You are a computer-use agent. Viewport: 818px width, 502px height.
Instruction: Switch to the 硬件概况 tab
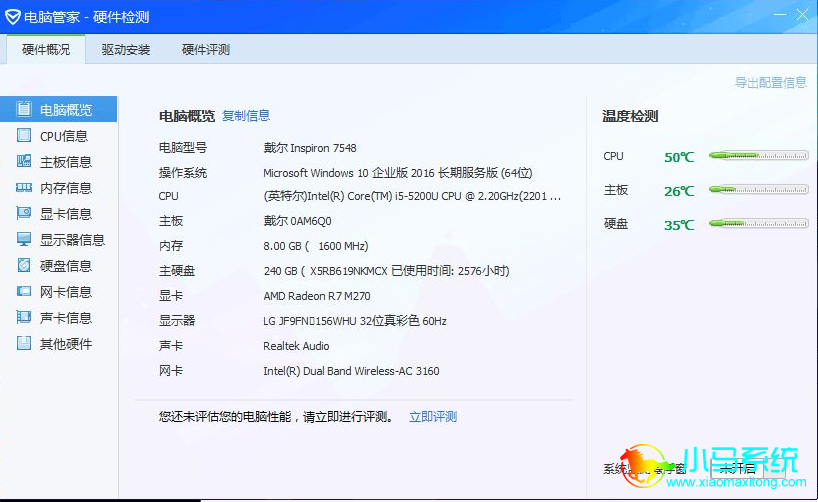(x=46, y=50)
